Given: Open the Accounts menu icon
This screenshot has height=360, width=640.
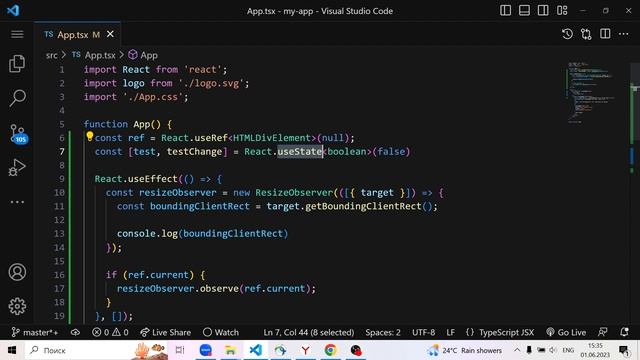Looking at the screenshot, I should tap(17, 272).
